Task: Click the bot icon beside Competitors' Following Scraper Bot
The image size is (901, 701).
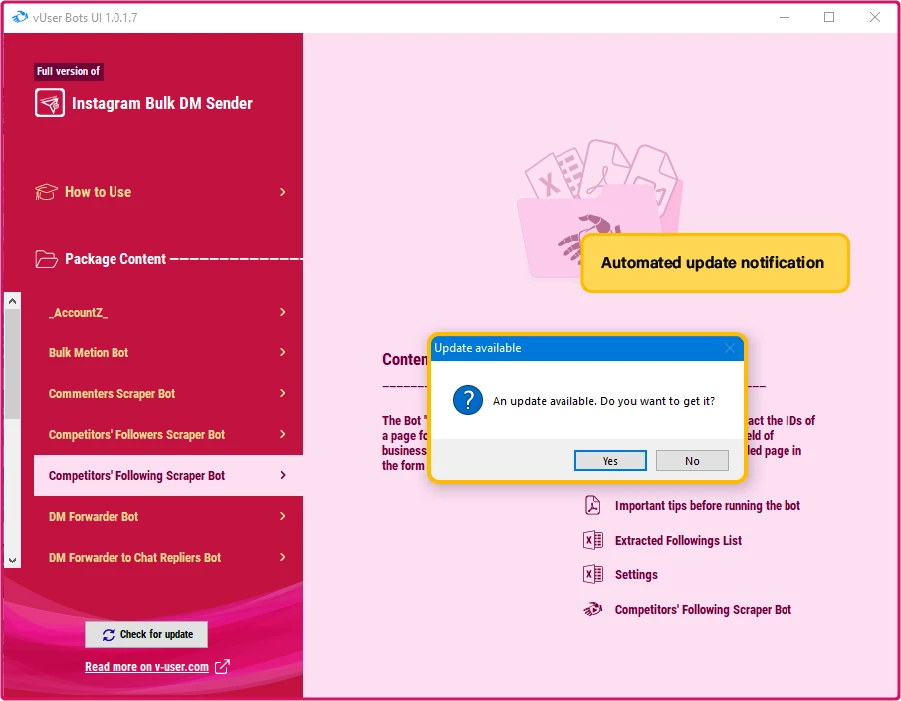Action: pos(592,609)
